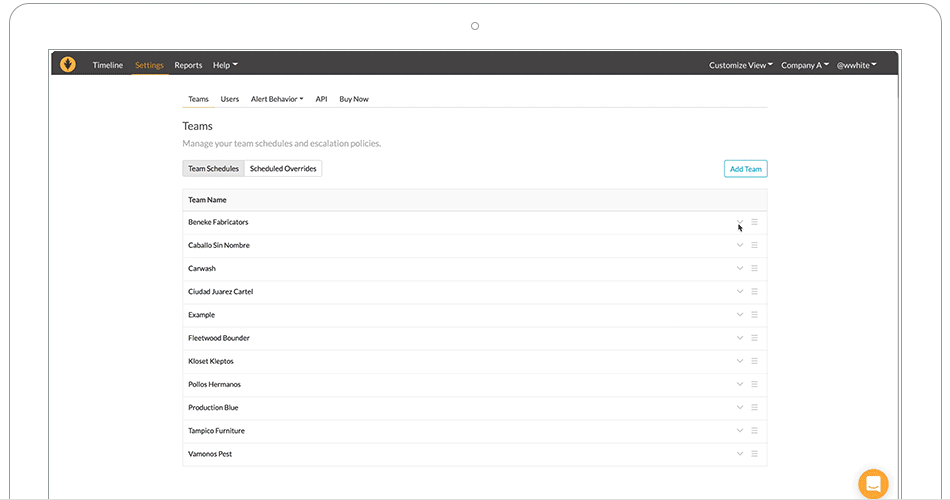Open the orange chat support bubble
950x500 pixels.
873,484
